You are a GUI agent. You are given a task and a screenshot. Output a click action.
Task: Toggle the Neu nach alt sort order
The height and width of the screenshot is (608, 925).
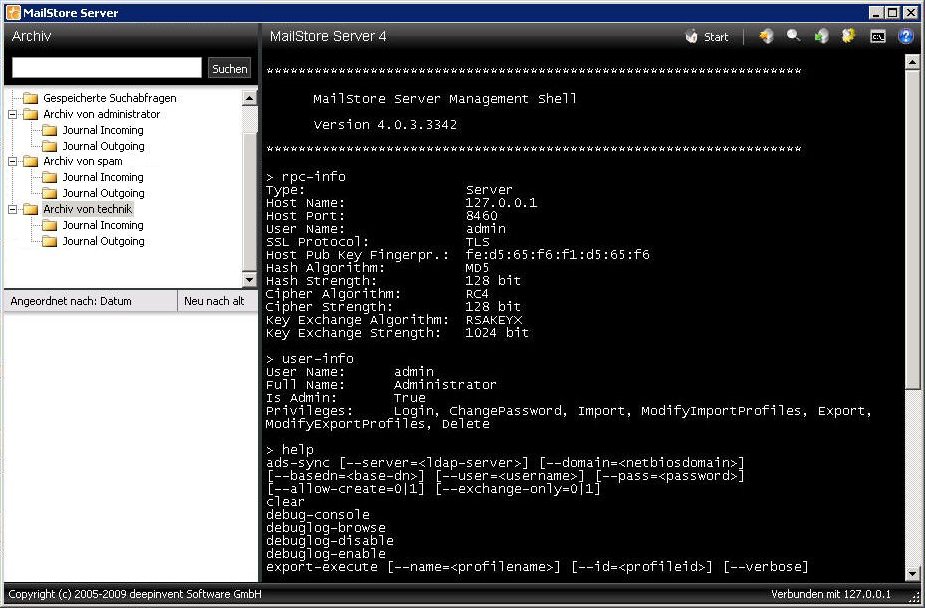click(217, 301)
